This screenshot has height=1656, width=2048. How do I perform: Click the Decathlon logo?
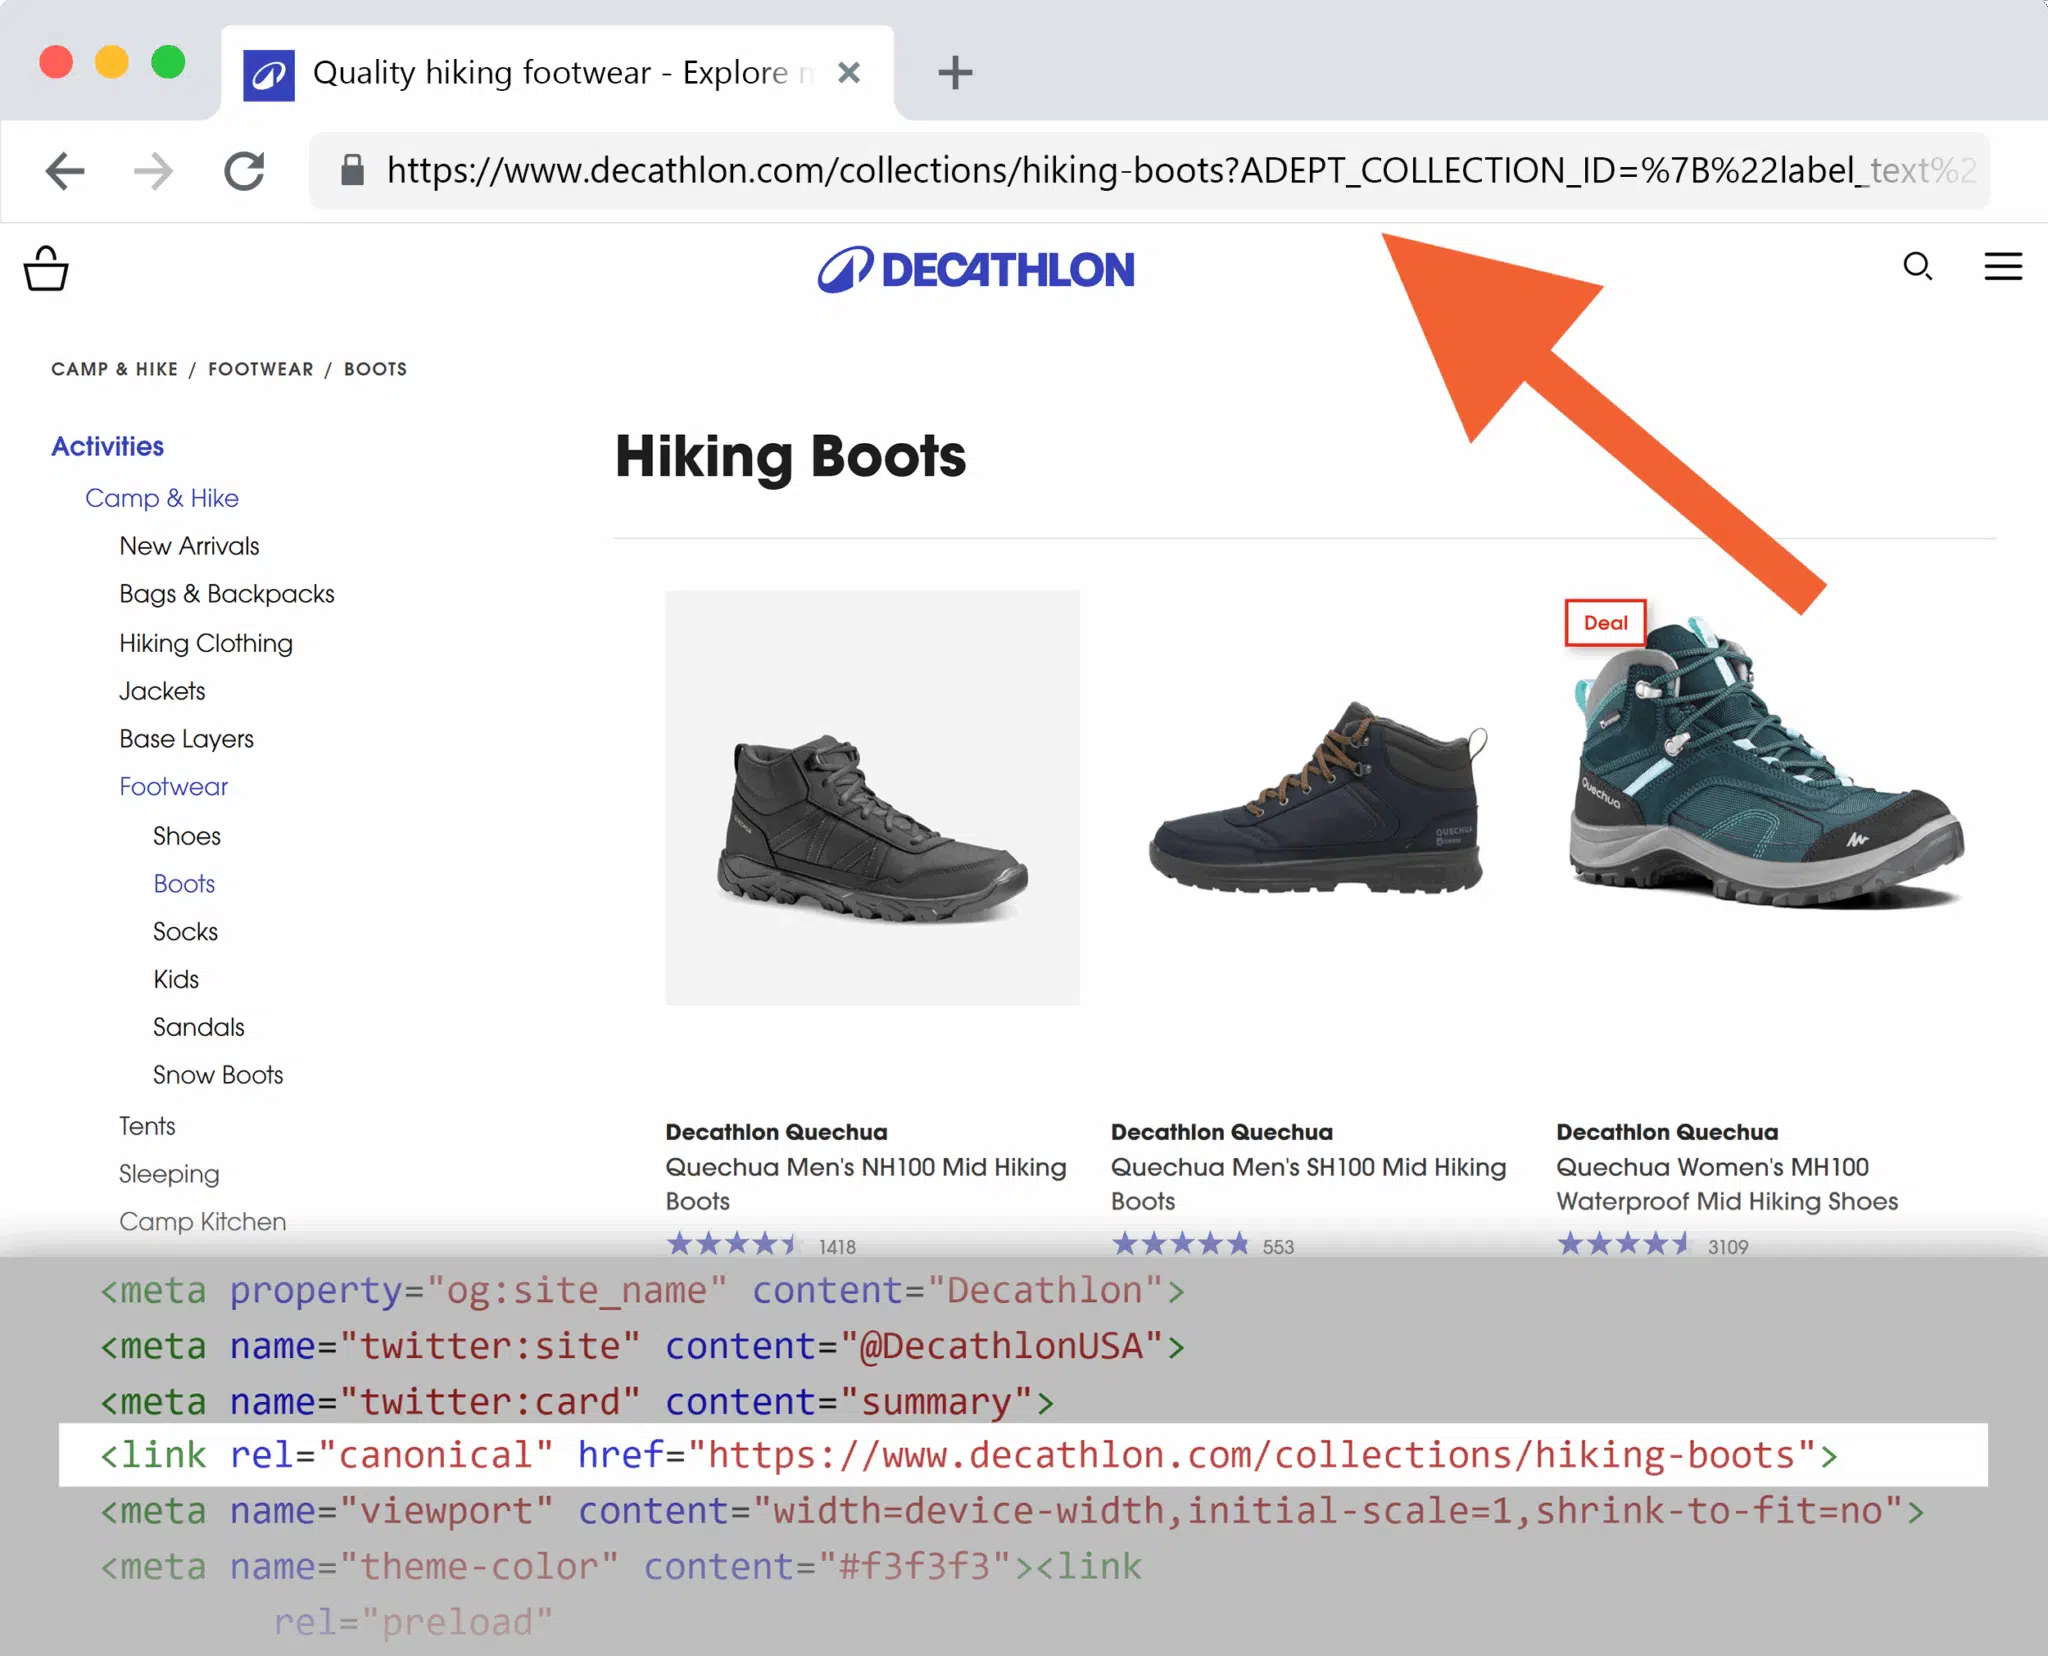976,270
